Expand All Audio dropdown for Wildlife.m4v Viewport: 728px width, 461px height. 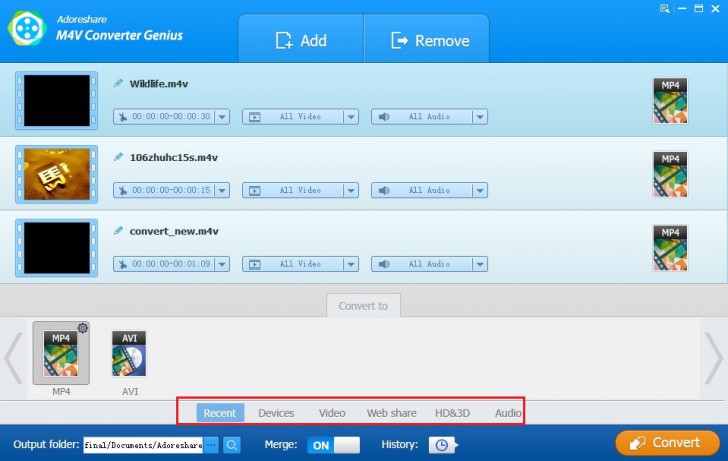480,117
